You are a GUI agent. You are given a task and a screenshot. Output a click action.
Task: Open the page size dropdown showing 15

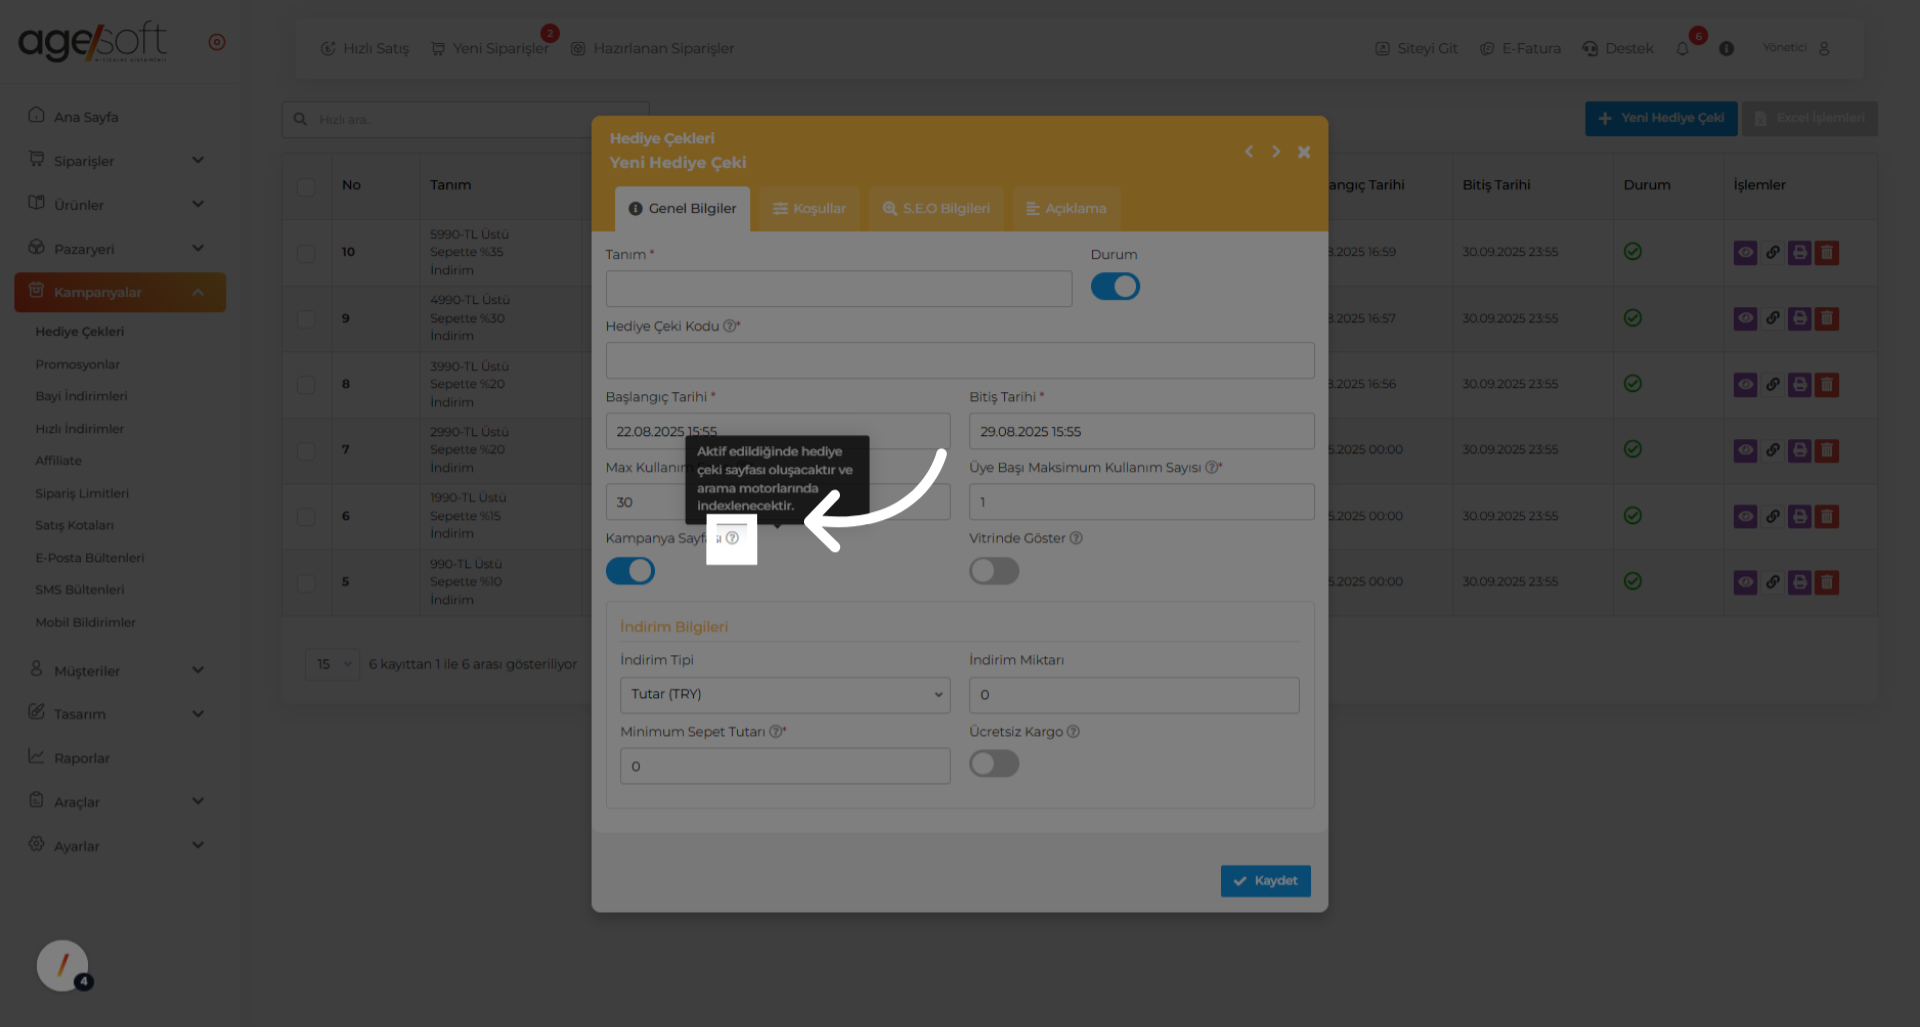[x=332, y=664]
